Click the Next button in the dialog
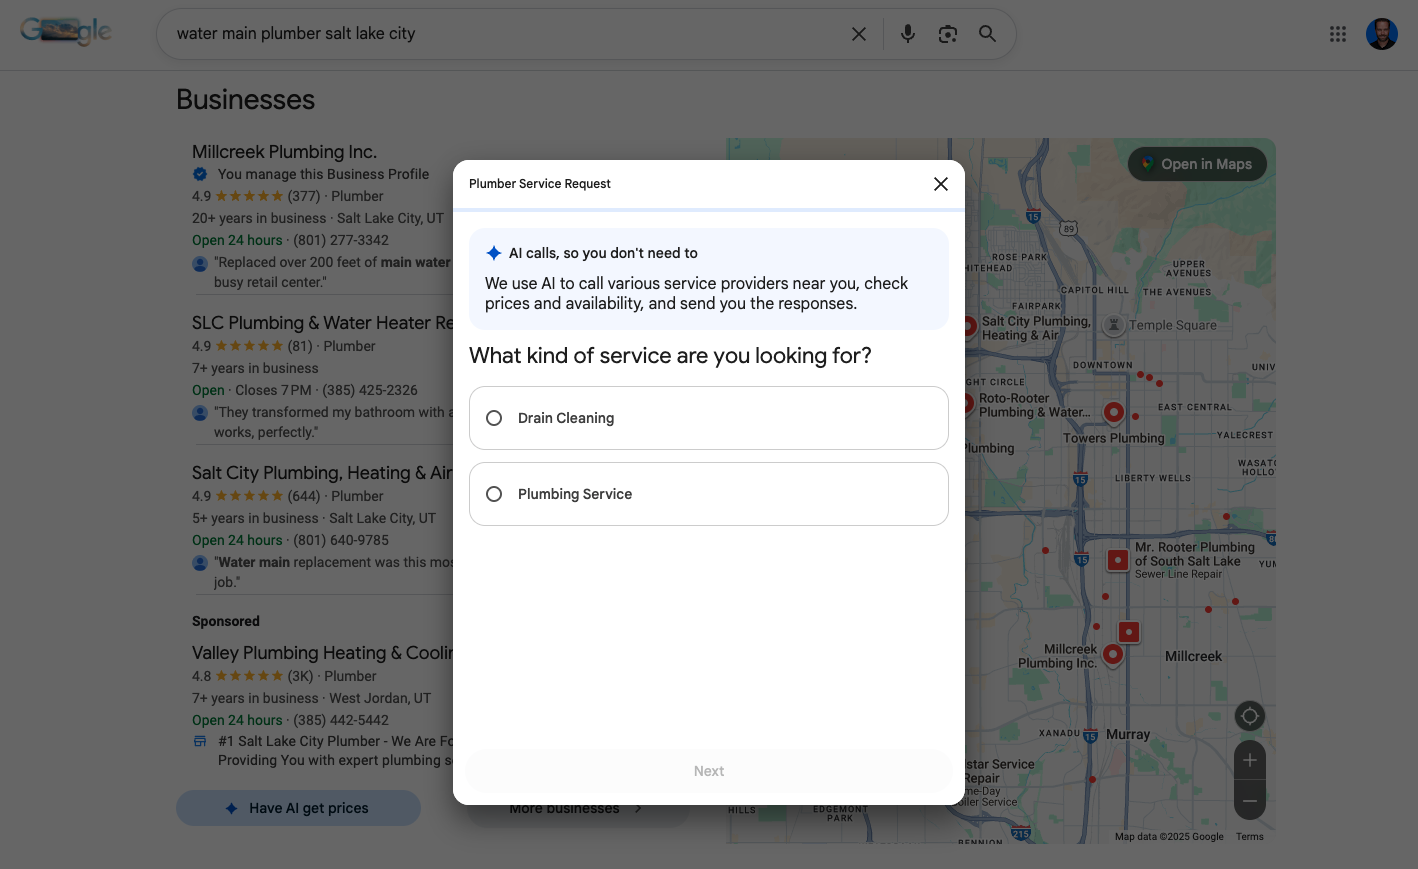Viewport: 1418px width, 869px height. coord(708,770)
